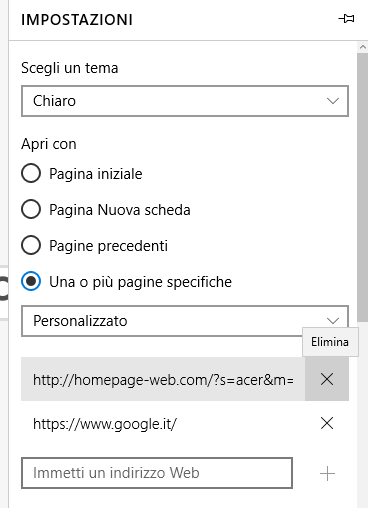Click the Elimina tooltip
The height and width of the screenshot is (508, 368).
coord(330,342)
